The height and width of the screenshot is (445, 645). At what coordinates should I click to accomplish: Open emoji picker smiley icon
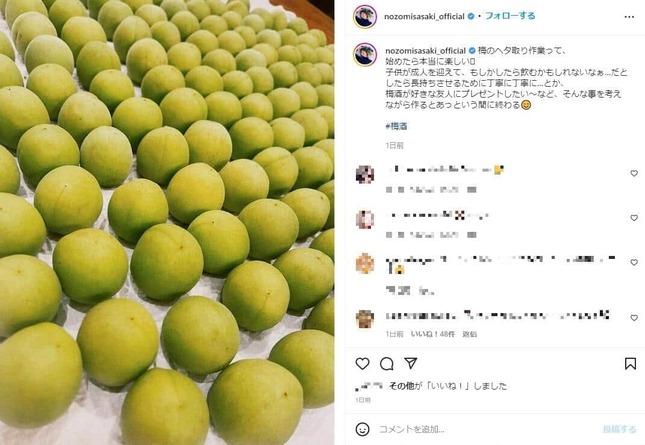point(362,429)
